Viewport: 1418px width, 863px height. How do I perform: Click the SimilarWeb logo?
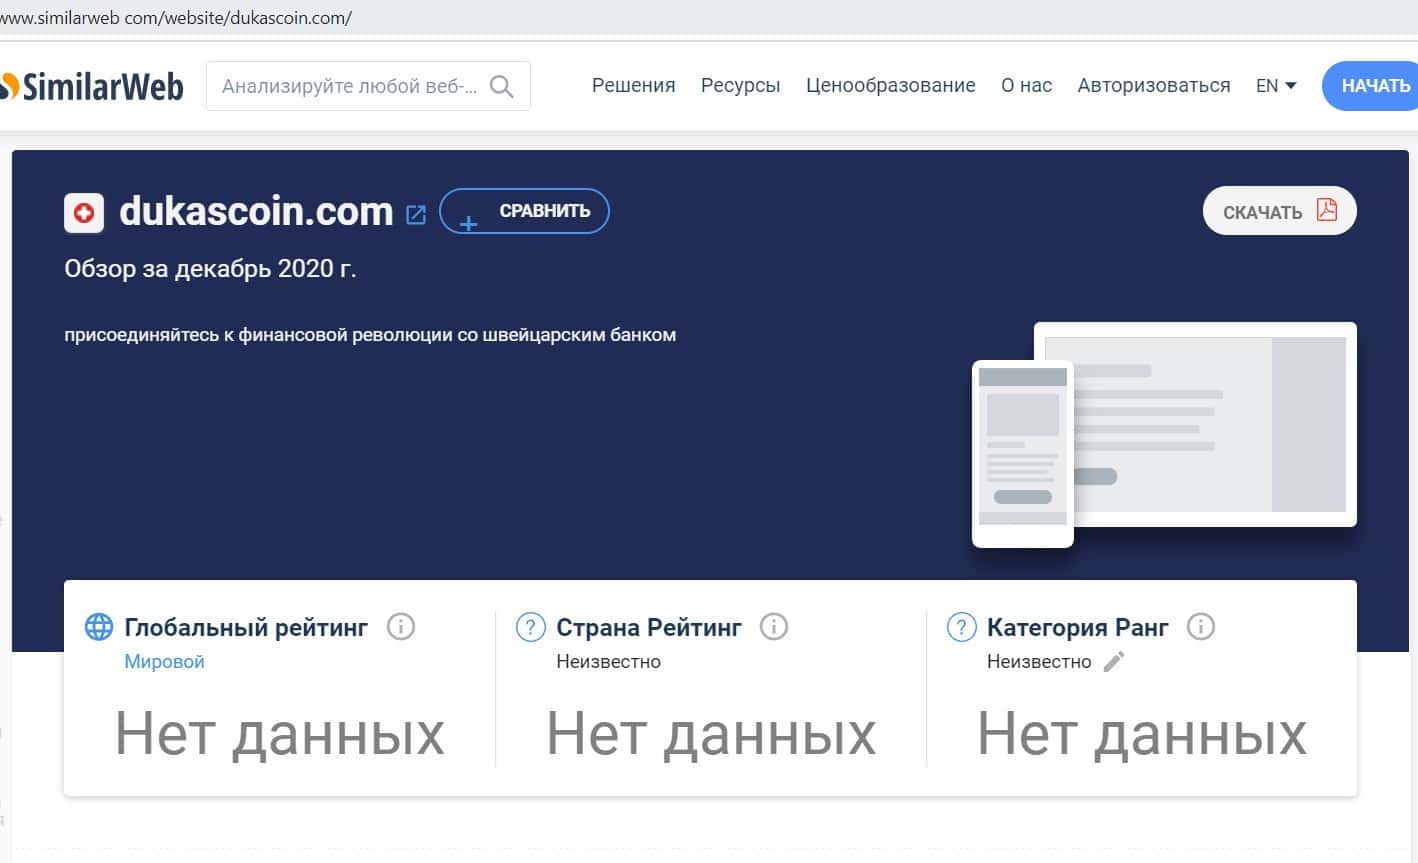tap(92, 87)
